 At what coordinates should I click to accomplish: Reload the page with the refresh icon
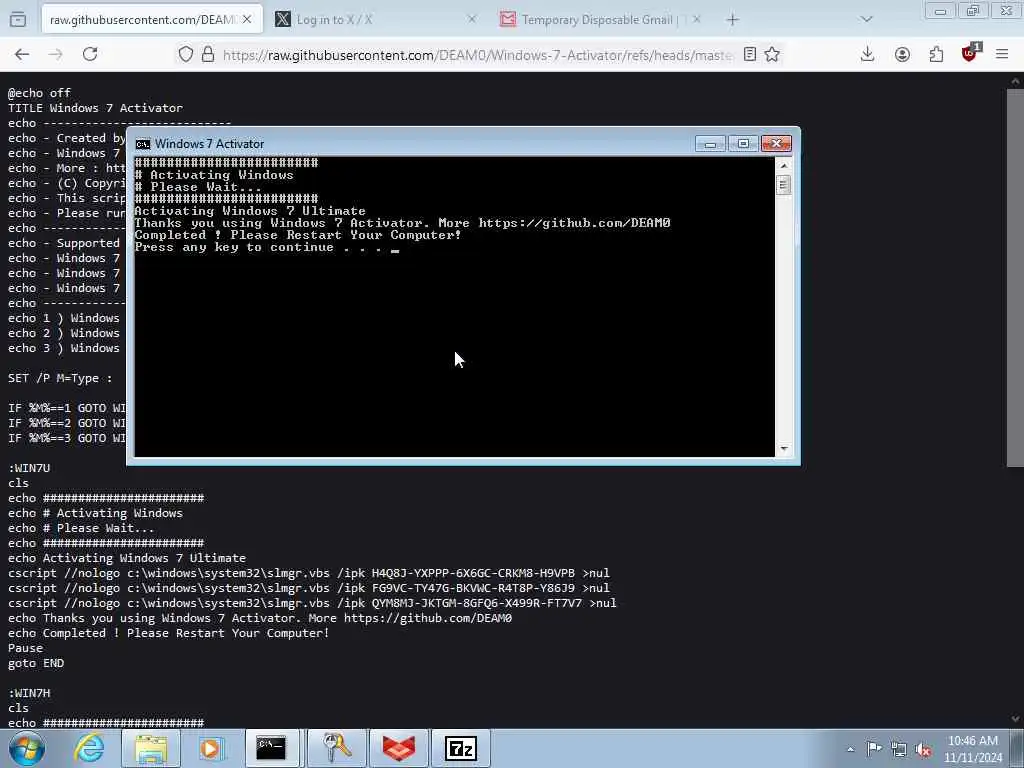coord(90,54)
